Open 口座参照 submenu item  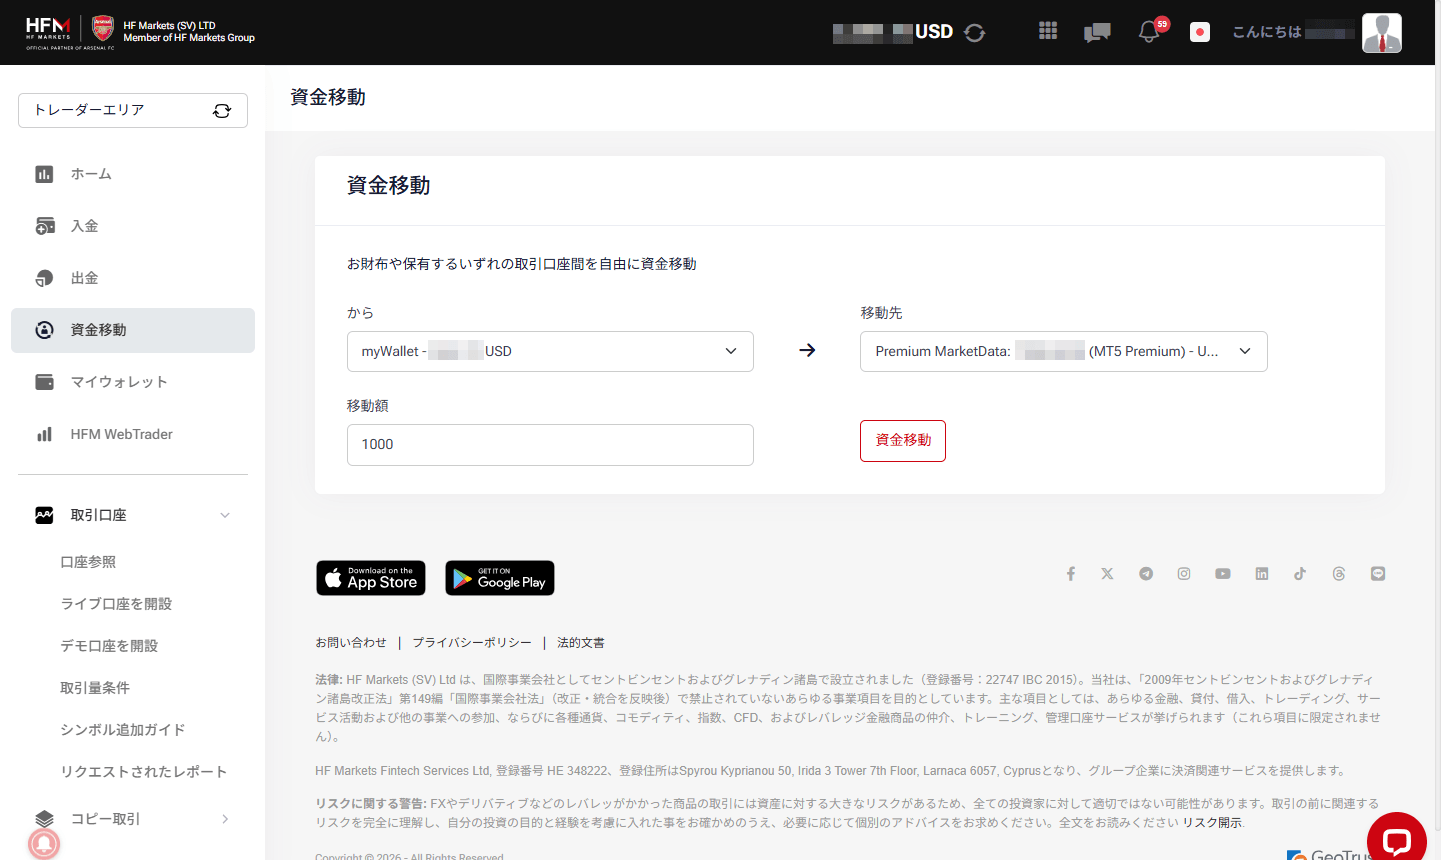(x=88, y=562)
